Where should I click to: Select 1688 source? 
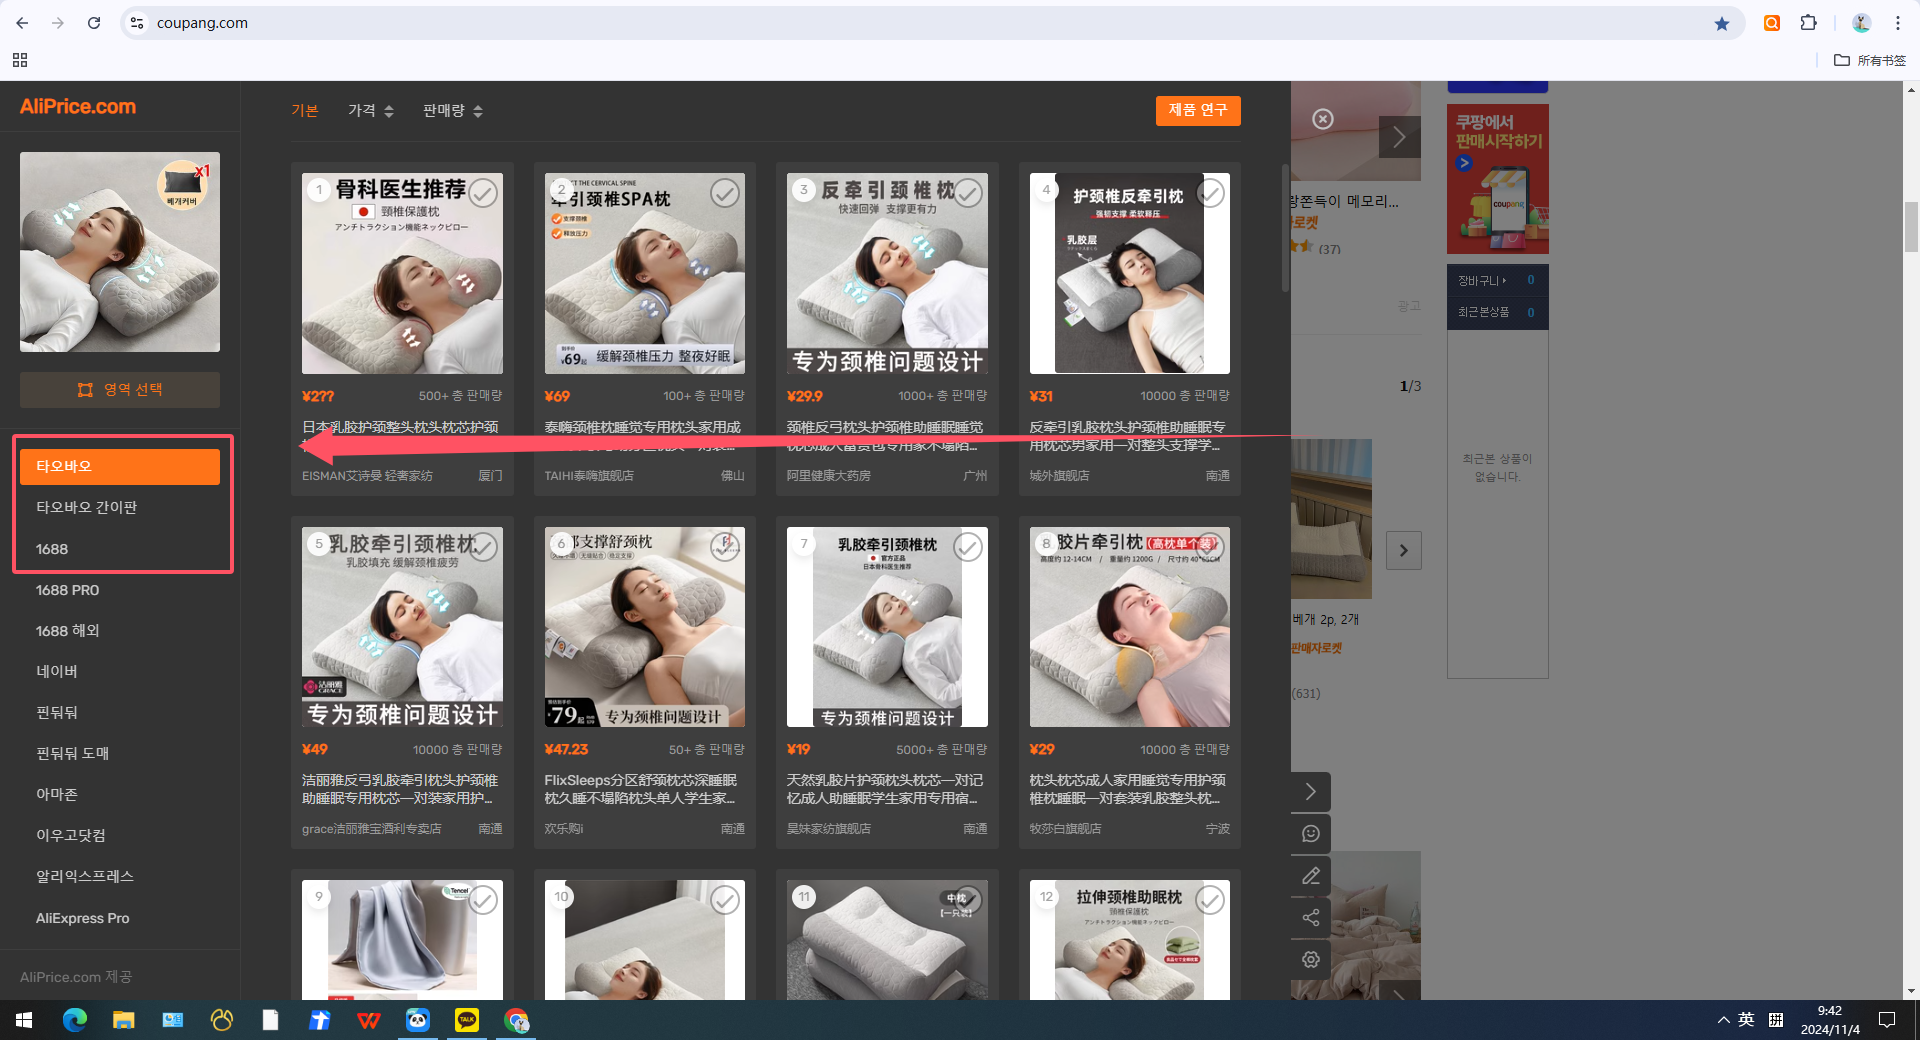click(120, 549)
